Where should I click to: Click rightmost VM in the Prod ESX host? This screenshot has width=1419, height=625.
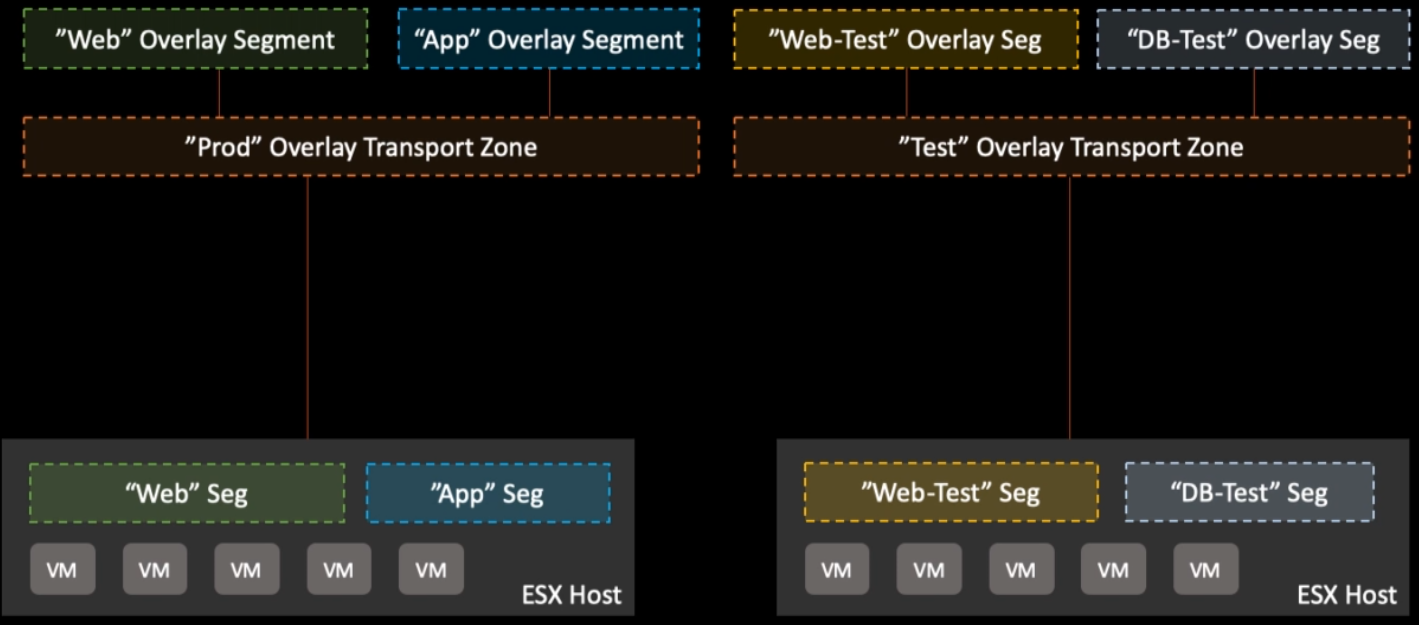point(431,570)
